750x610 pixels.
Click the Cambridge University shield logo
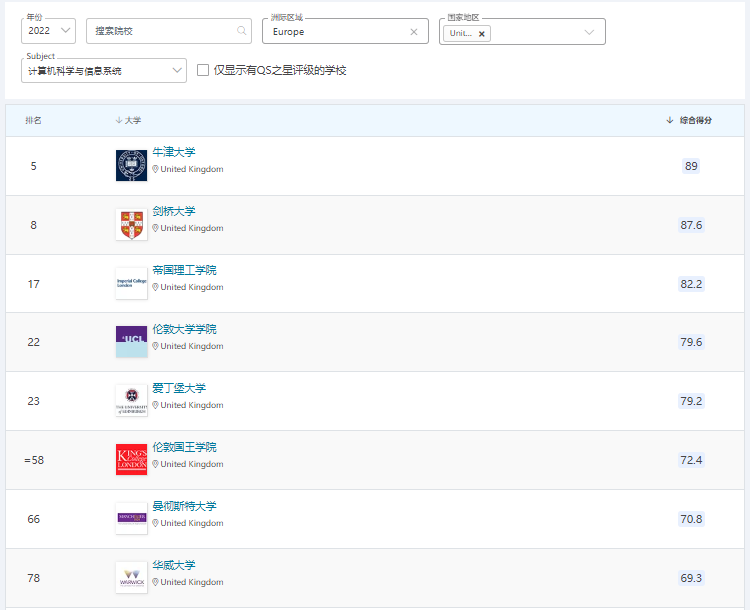click(x=131, y=225)
